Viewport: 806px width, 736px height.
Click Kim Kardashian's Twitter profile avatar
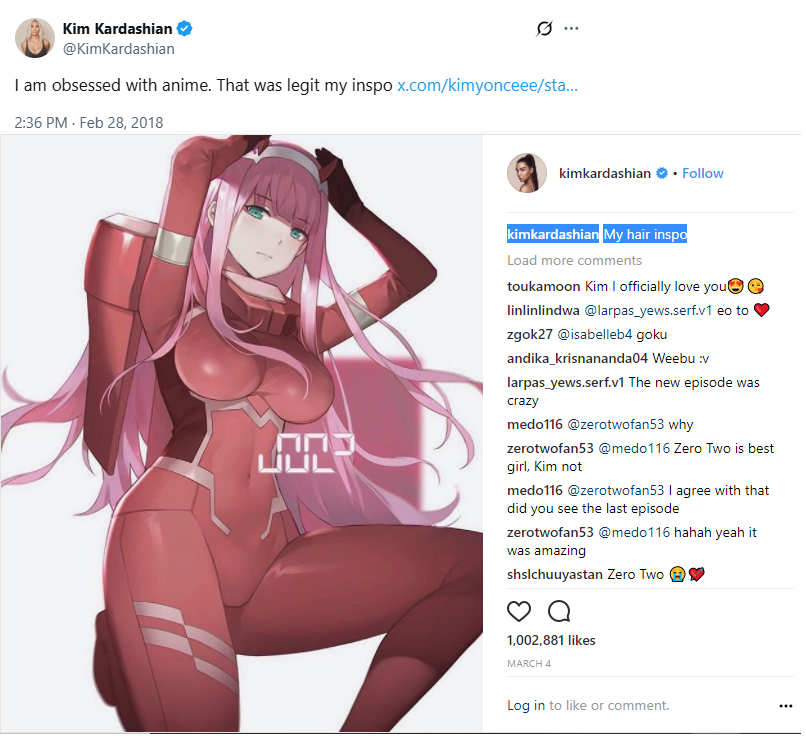[34, 38]
